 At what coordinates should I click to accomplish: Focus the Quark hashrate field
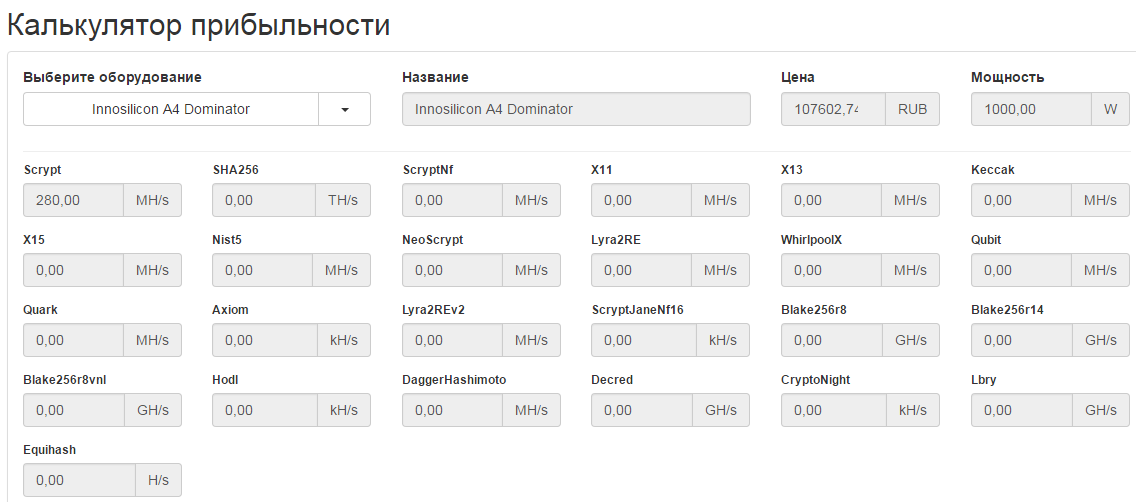74,340
